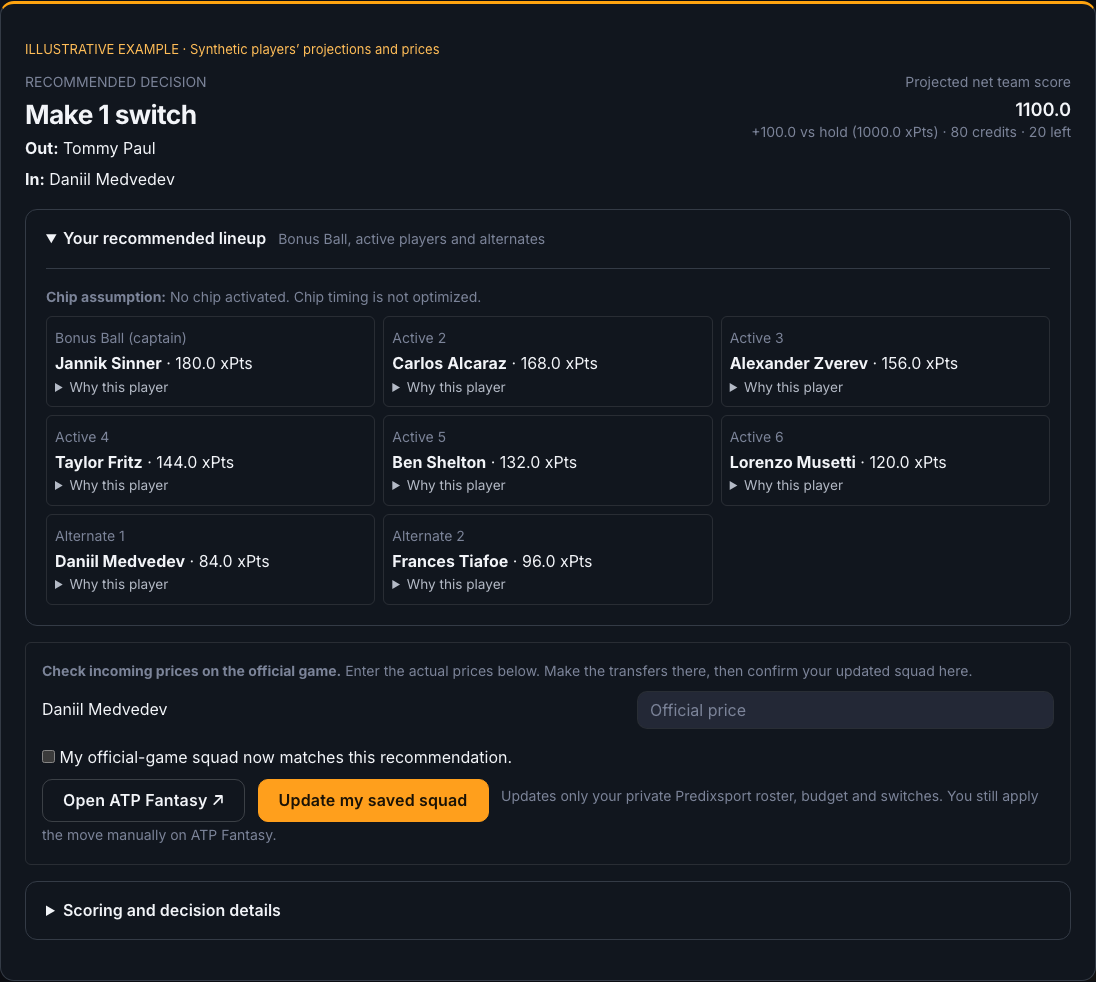Click Update my saved squad button
Viewport: 1096px width, 982px height.
pos(373,800)
